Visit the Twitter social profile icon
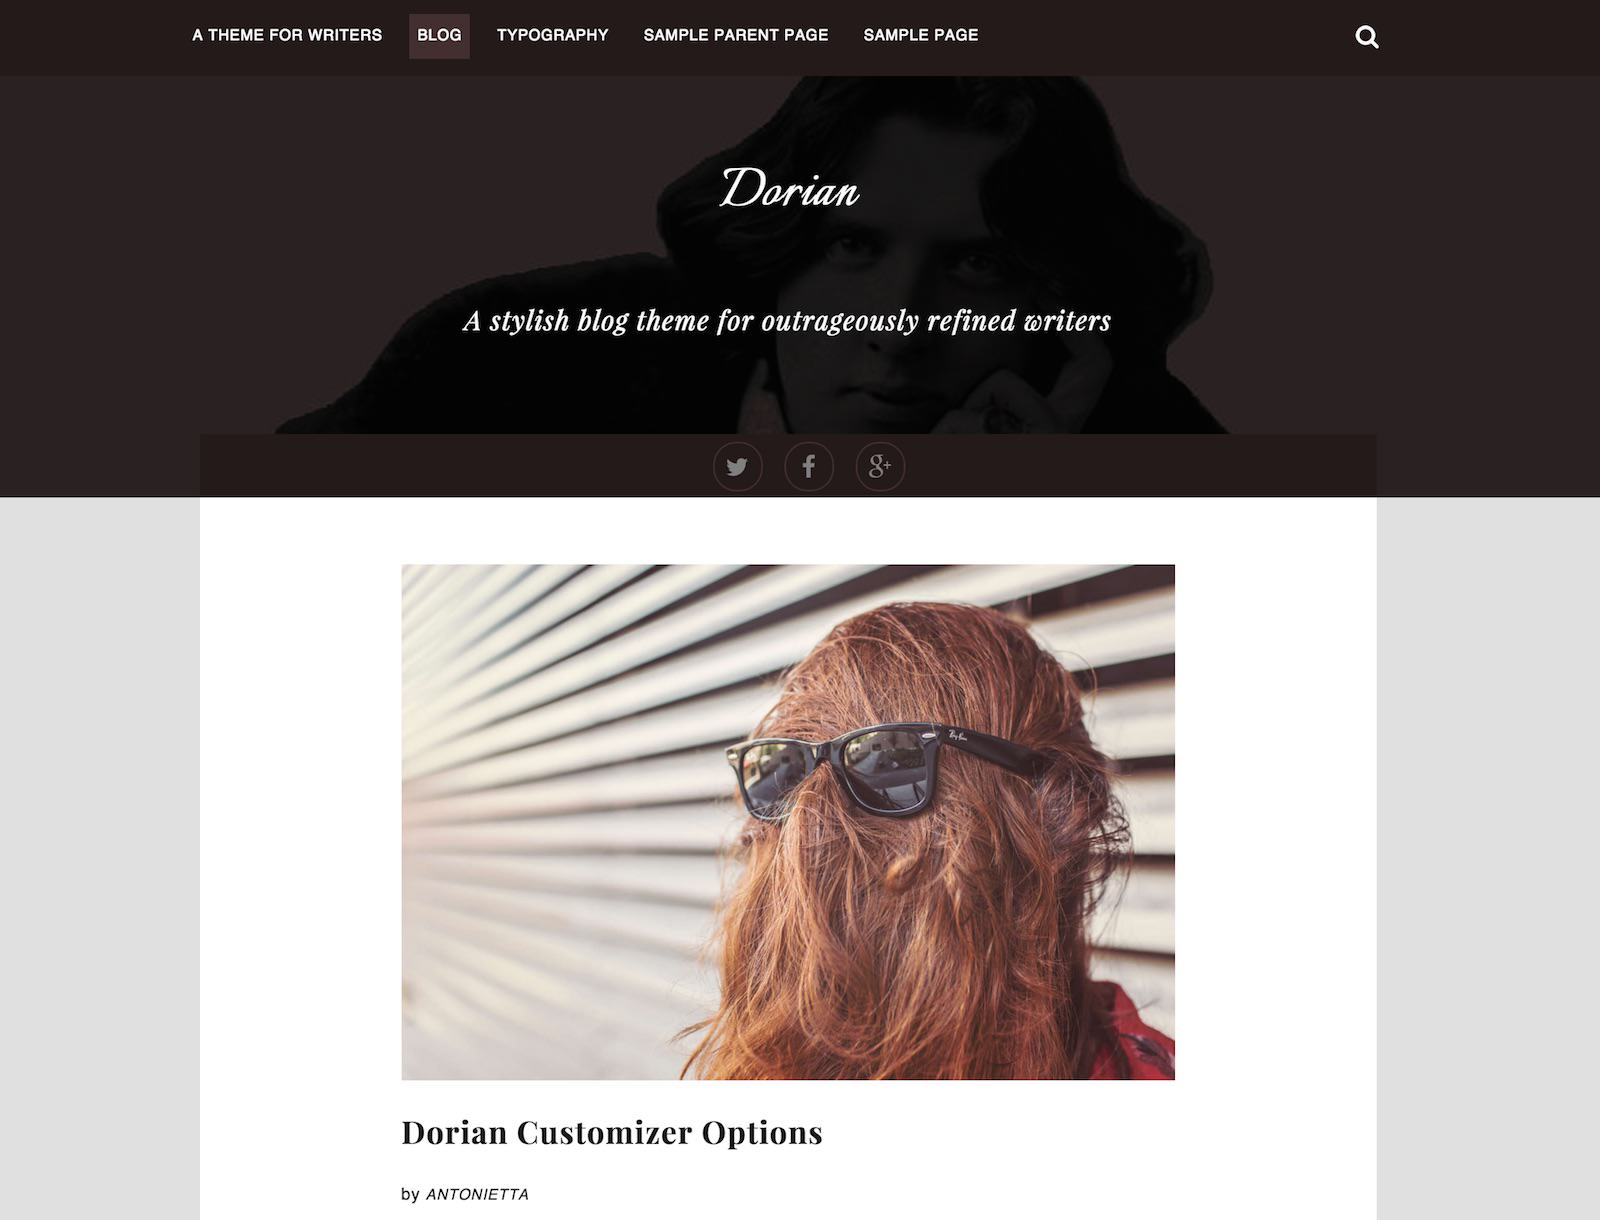Screen dimensions: 1600x1220 [738, 466]
